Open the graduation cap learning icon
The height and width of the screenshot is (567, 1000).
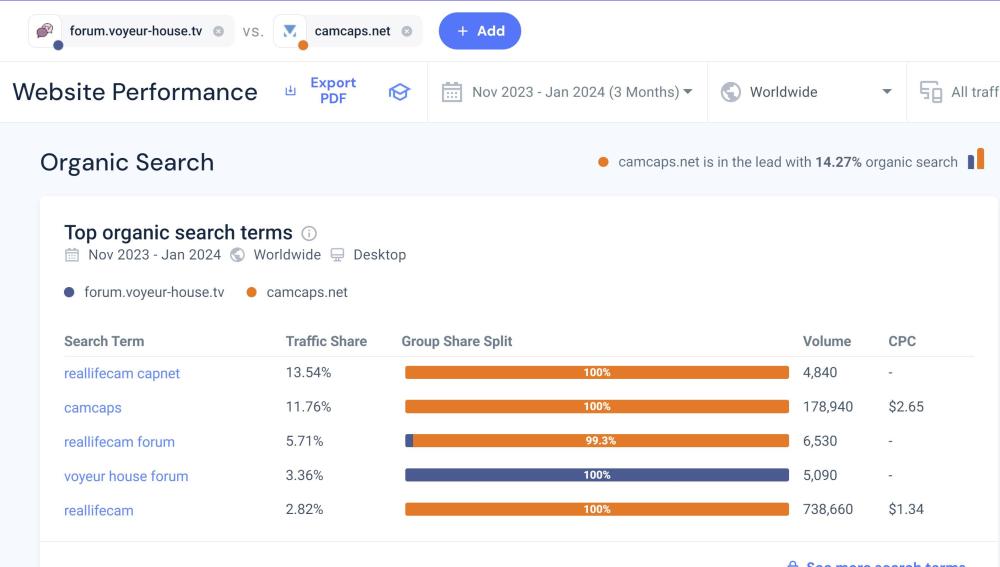click(x=399, y=92)
